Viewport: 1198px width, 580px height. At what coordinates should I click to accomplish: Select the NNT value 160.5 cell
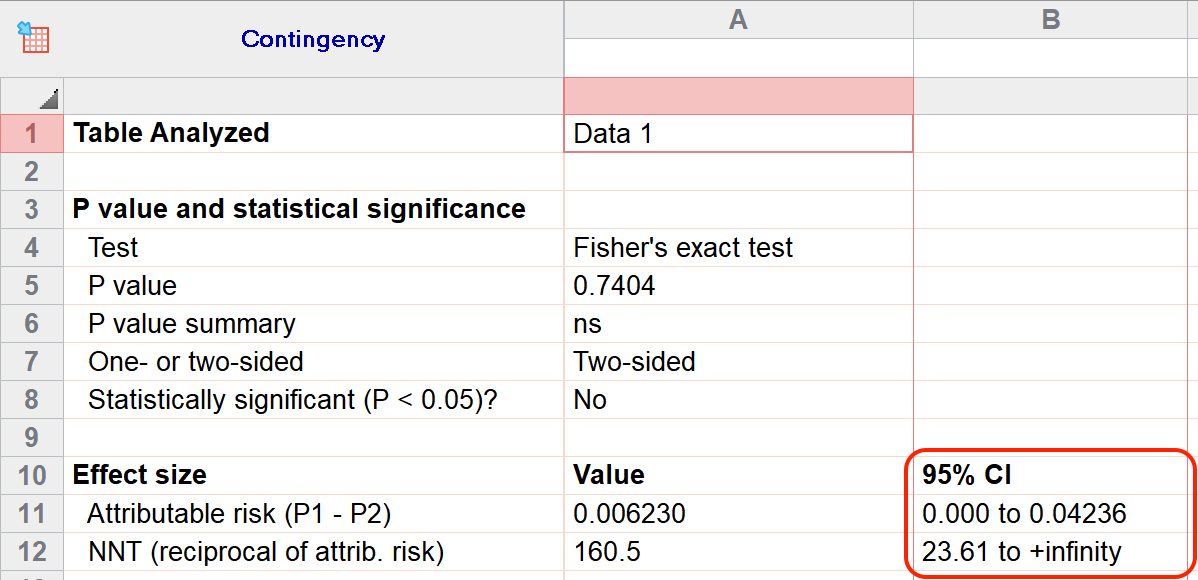(x=737, y=551)
